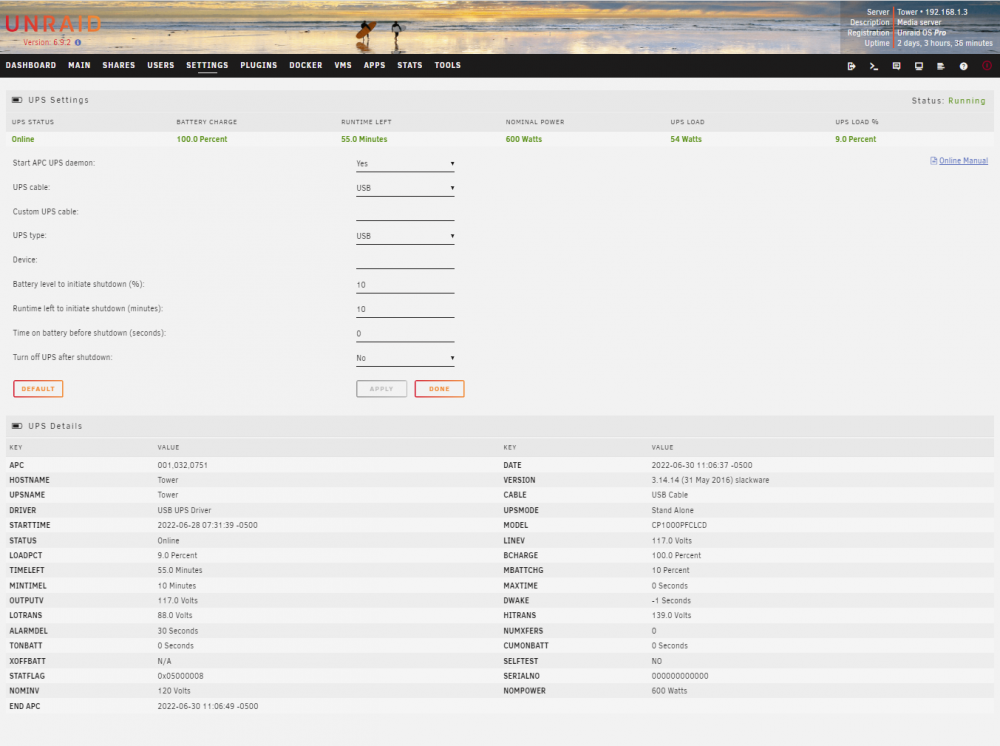1000x746 pixels.
Task: Open the Feedback speech-bubble icon
Action: tap(896, 66)
